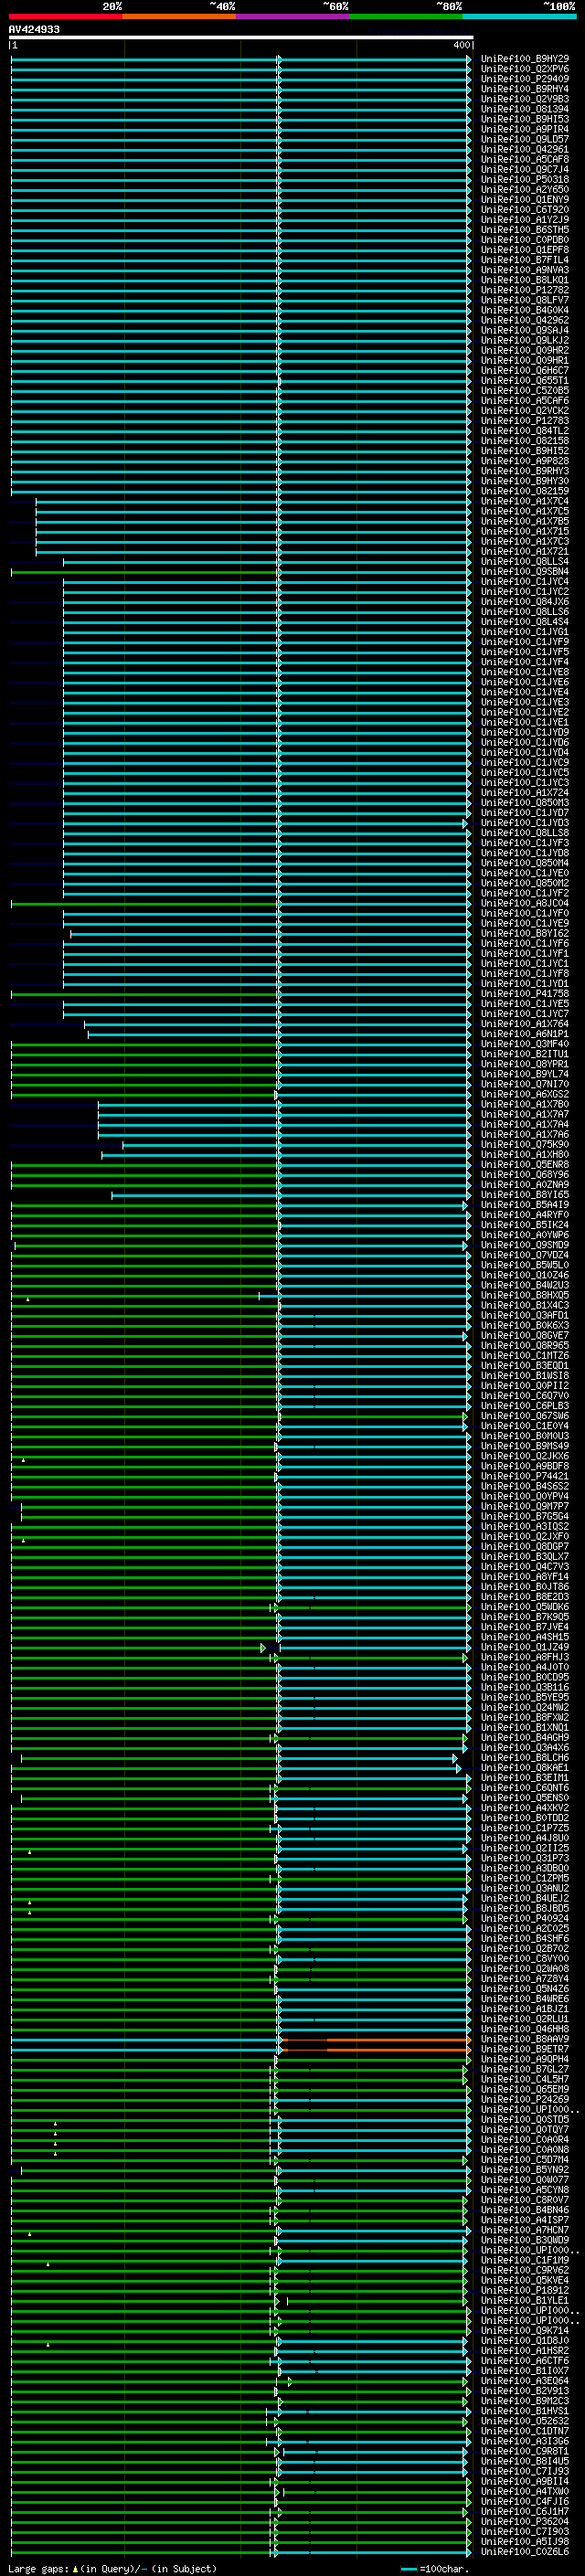
Task: Click the query title AV424933
Action: pyautogui.click(x=34, y=29)
